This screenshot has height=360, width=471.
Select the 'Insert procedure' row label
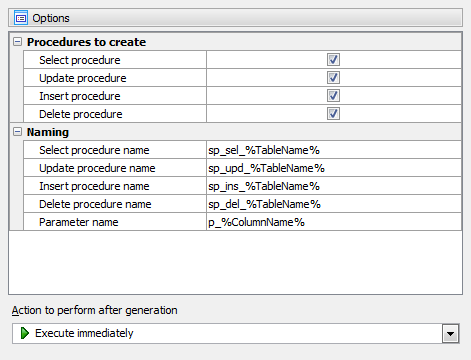[x=80, y=96]
